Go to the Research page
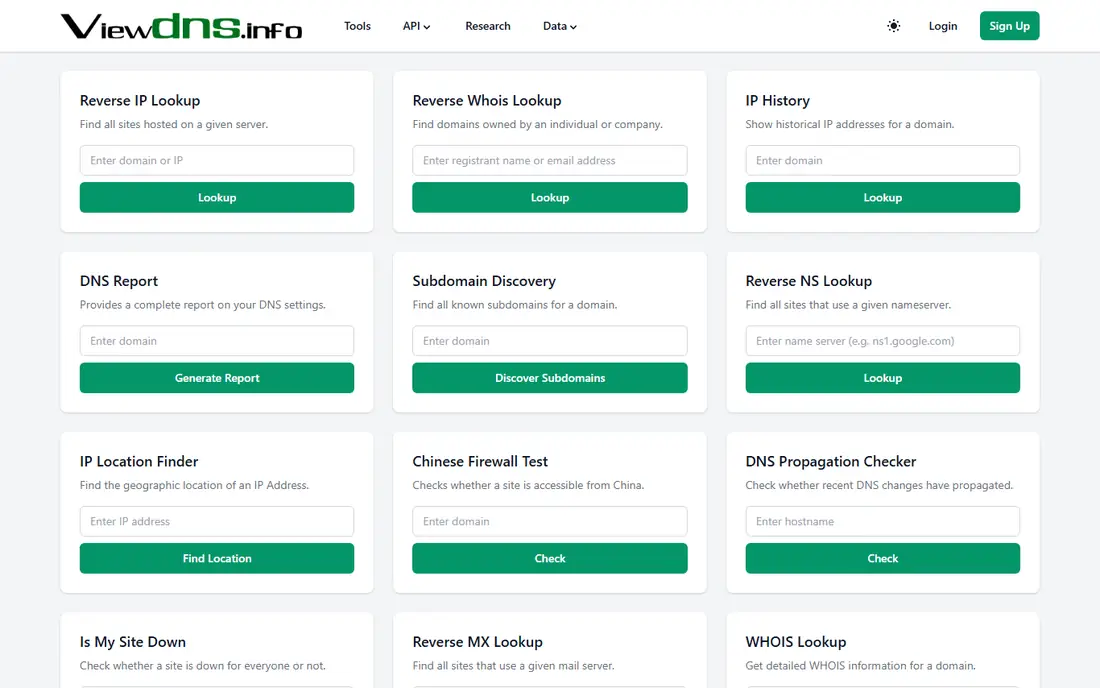The image size is (1100, 688). tap(488, 26)
